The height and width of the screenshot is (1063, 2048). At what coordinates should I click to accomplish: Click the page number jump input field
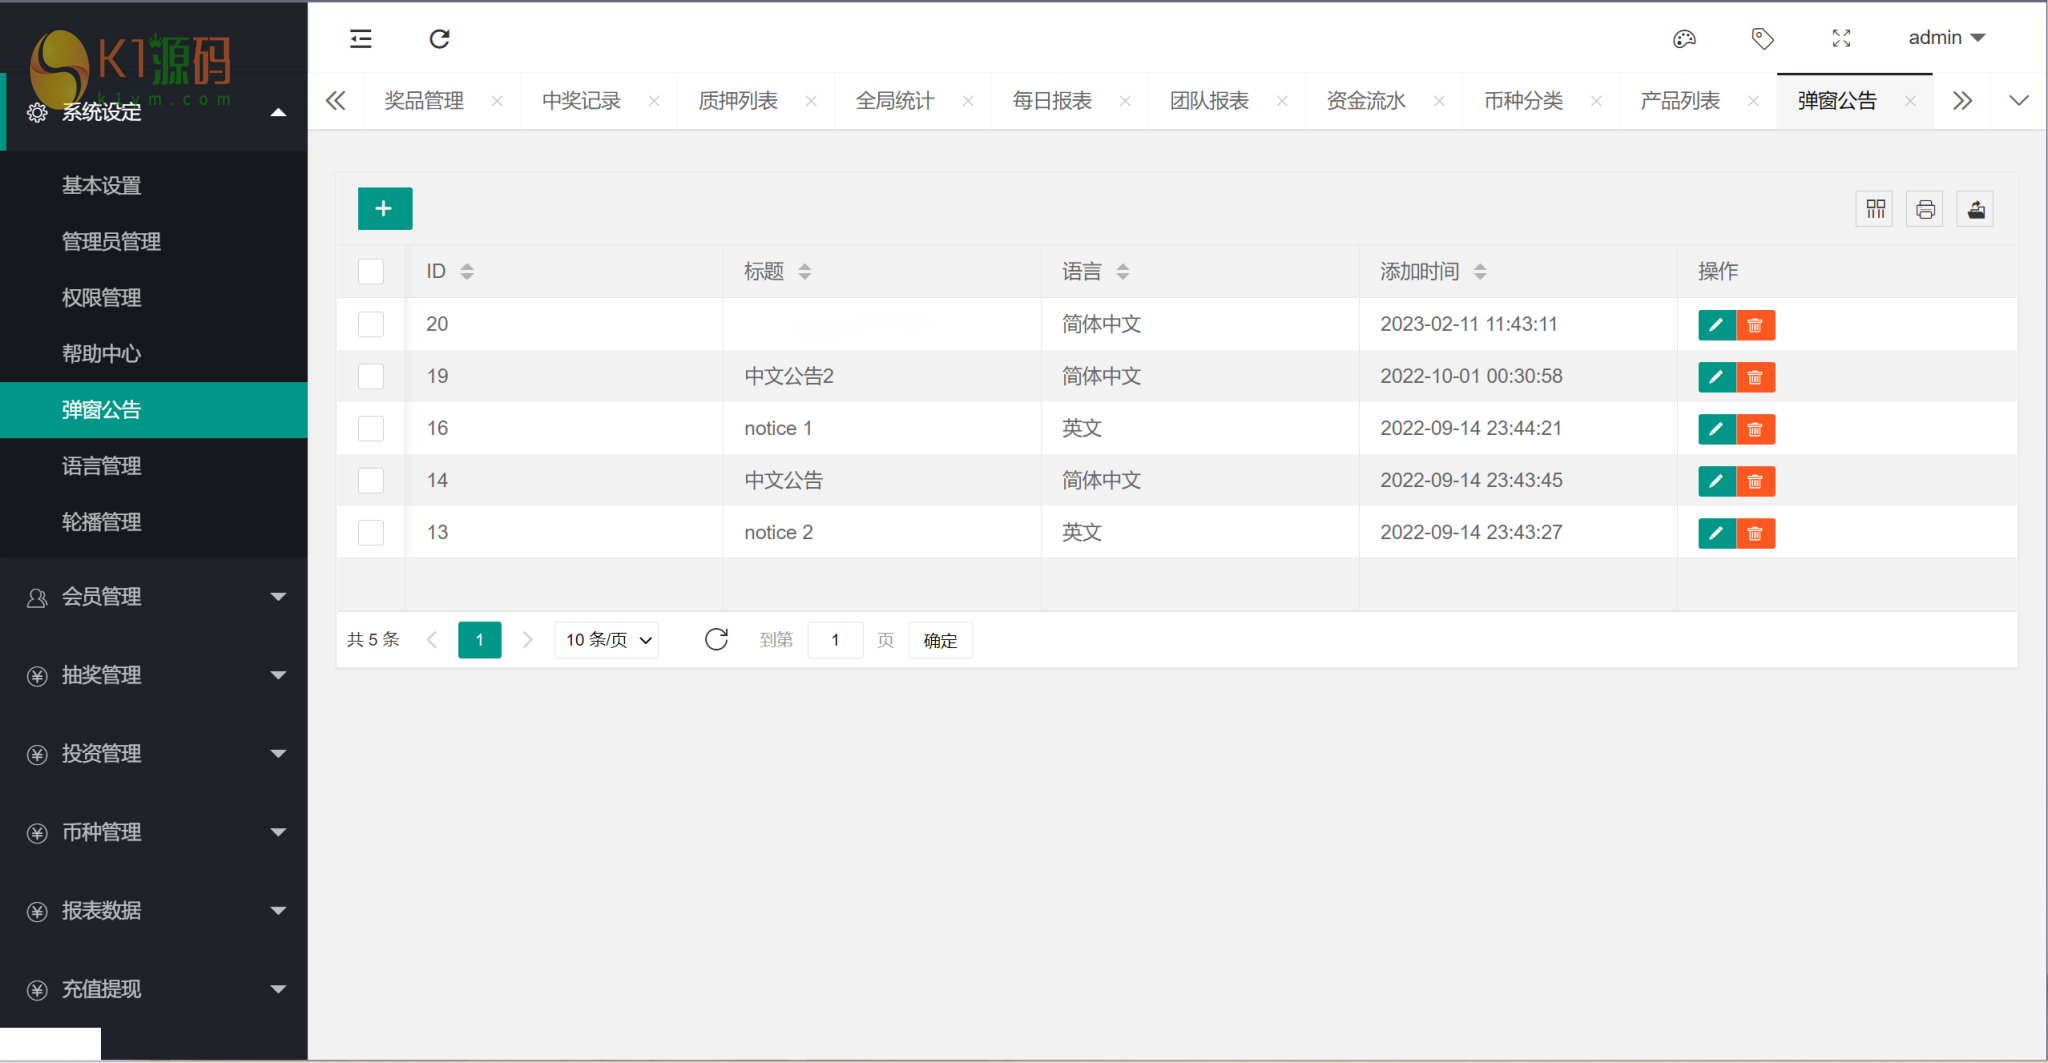pos(835,640)
